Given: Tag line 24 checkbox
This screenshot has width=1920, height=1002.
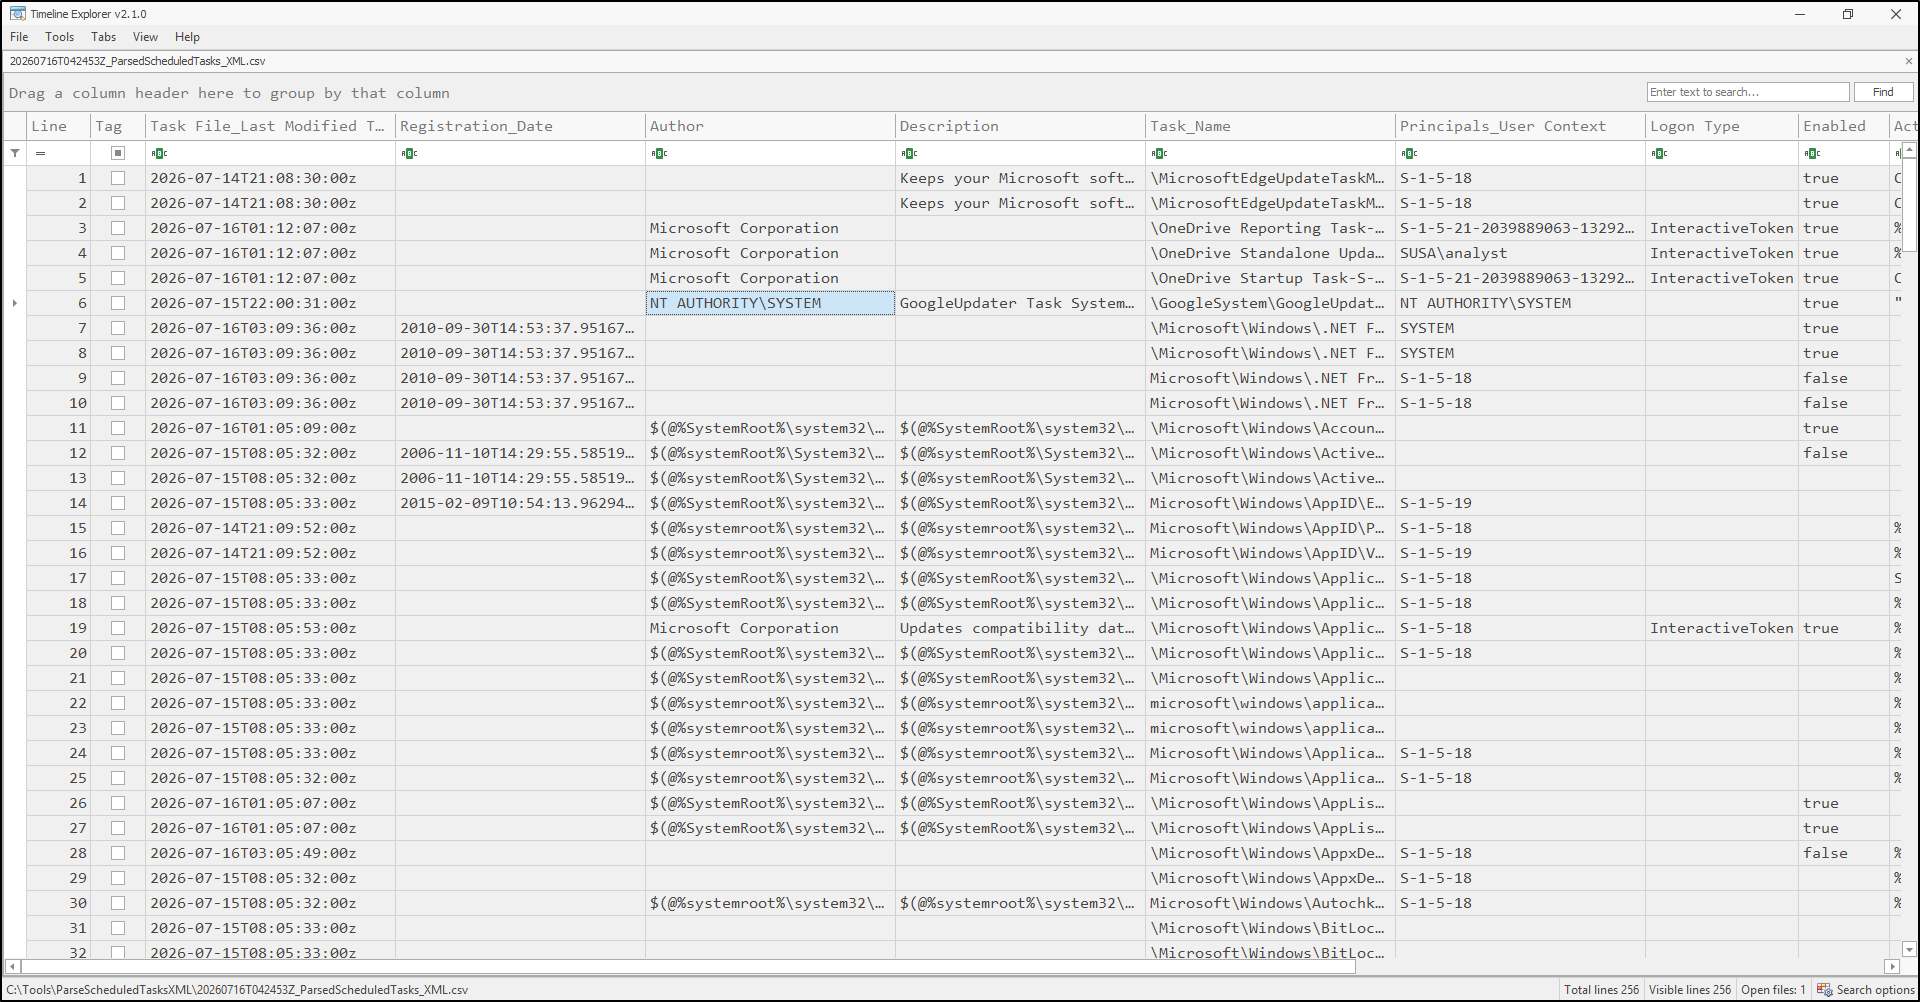Looking at the screenshot, I should click(x=118, y=753).
